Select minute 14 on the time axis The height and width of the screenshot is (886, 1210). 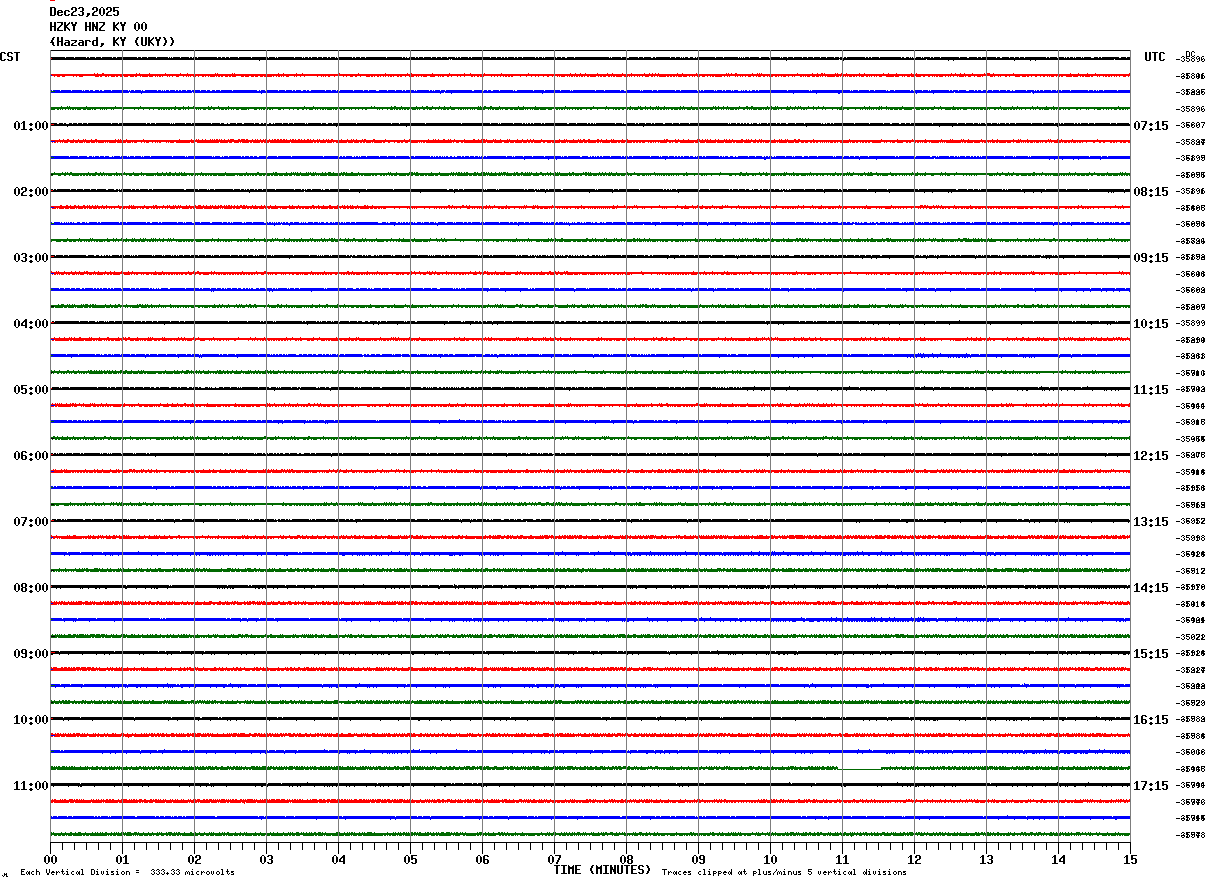(x=1058, y=859)
